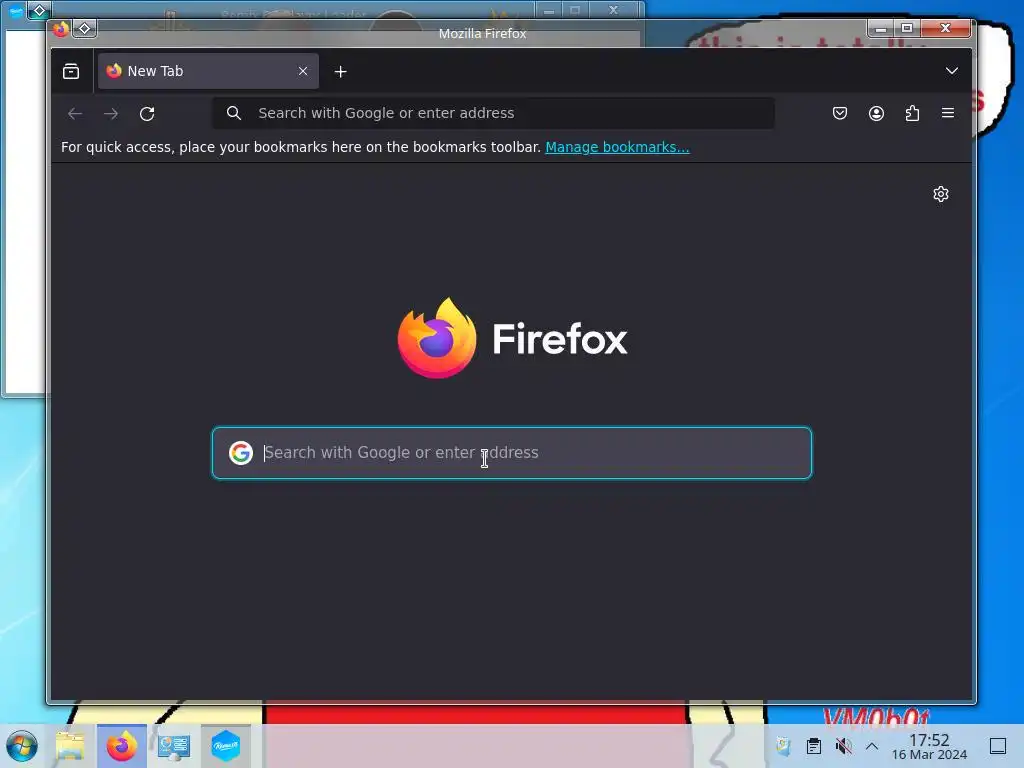Image resolution: width=1024 pixels, height=768 pixels.
Task: Open the blue hexagon taskbar app
Action: click(225, 746)
